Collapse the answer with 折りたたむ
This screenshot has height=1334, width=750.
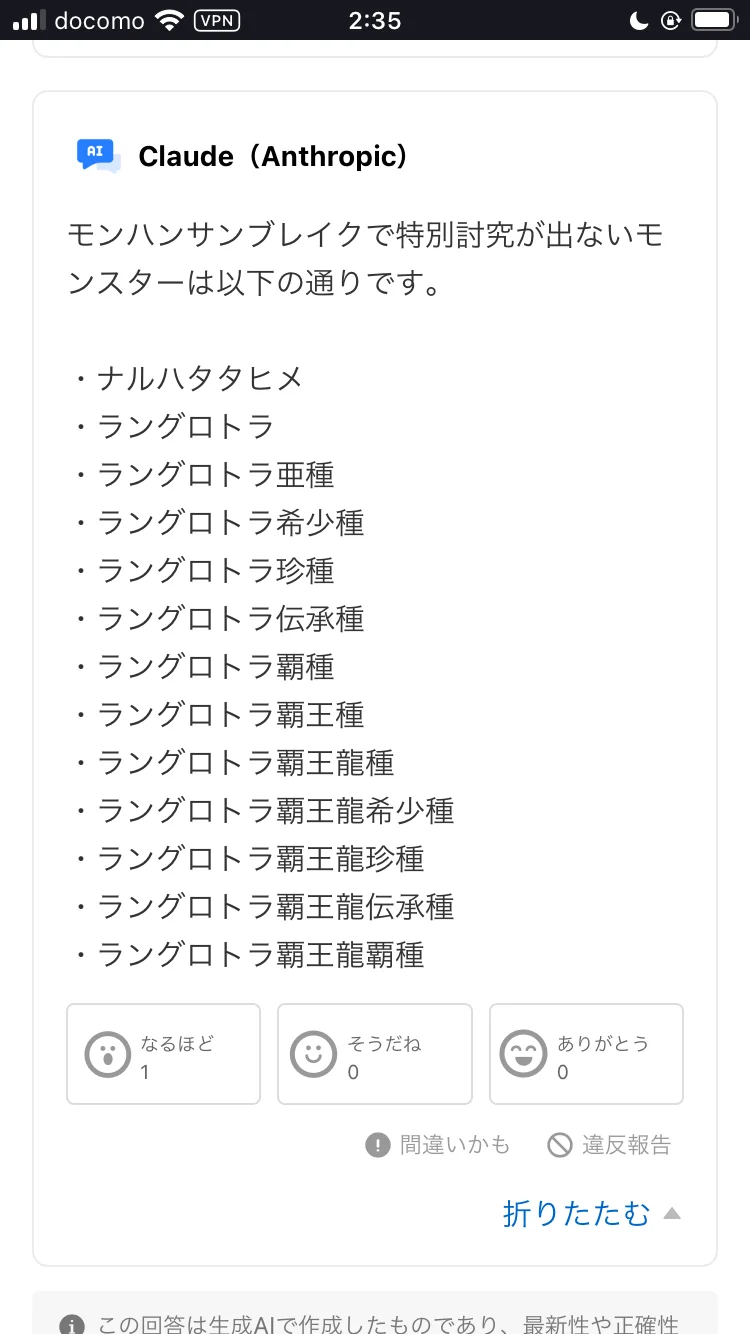[576, 1213]
